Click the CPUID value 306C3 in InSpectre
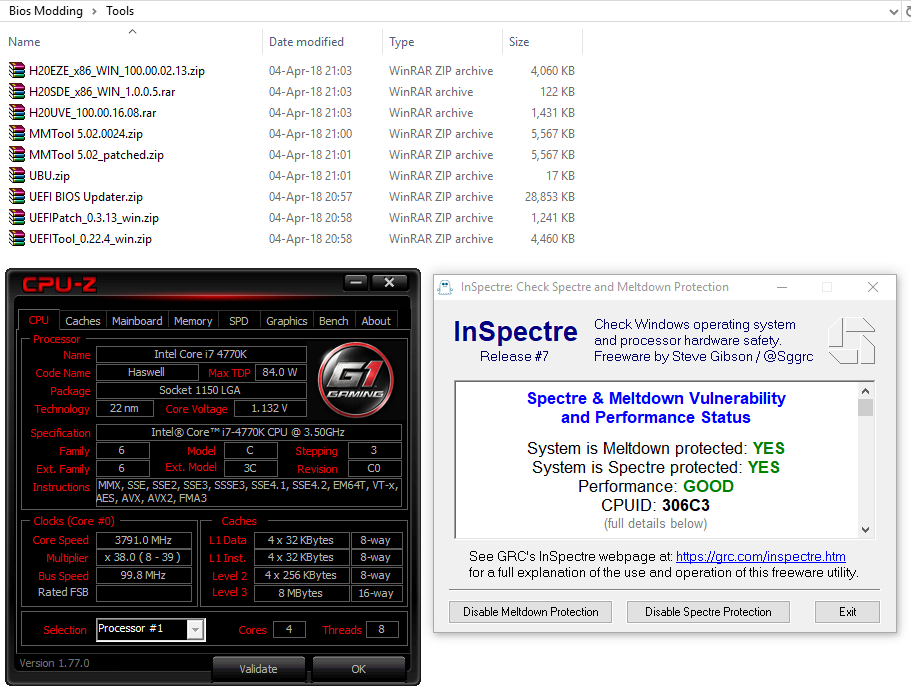 click(x=686, y=505)
